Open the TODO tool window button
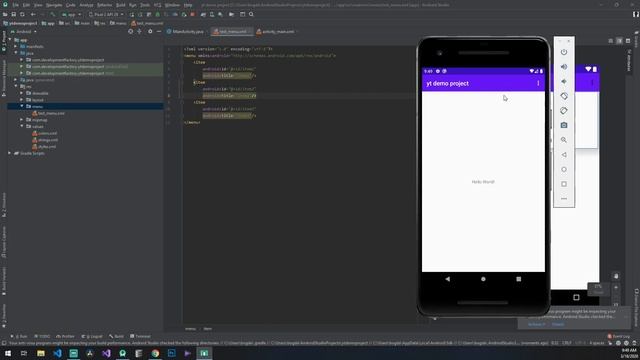640x360 pixels. 42,336
